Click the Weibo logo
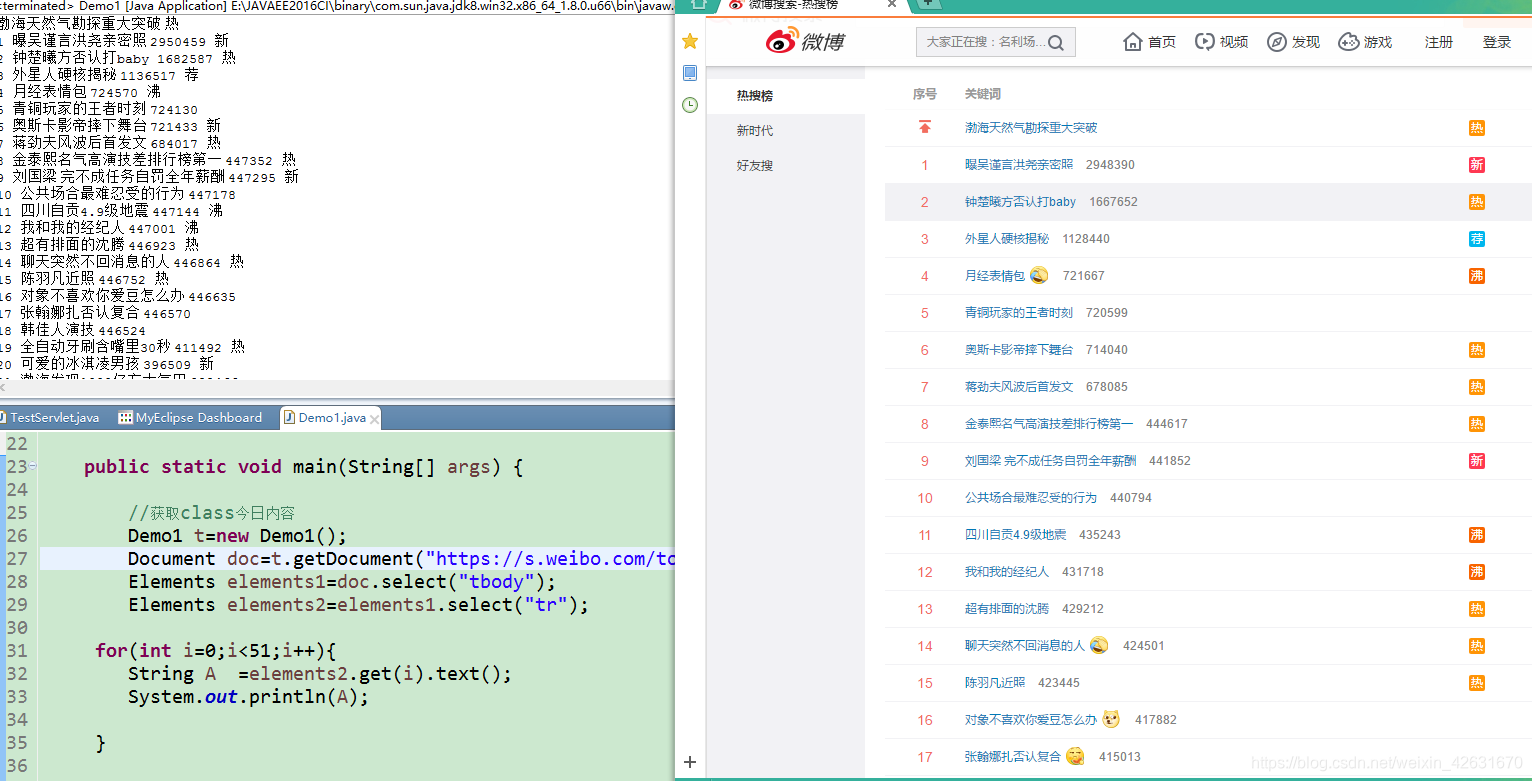 (805, 41)
